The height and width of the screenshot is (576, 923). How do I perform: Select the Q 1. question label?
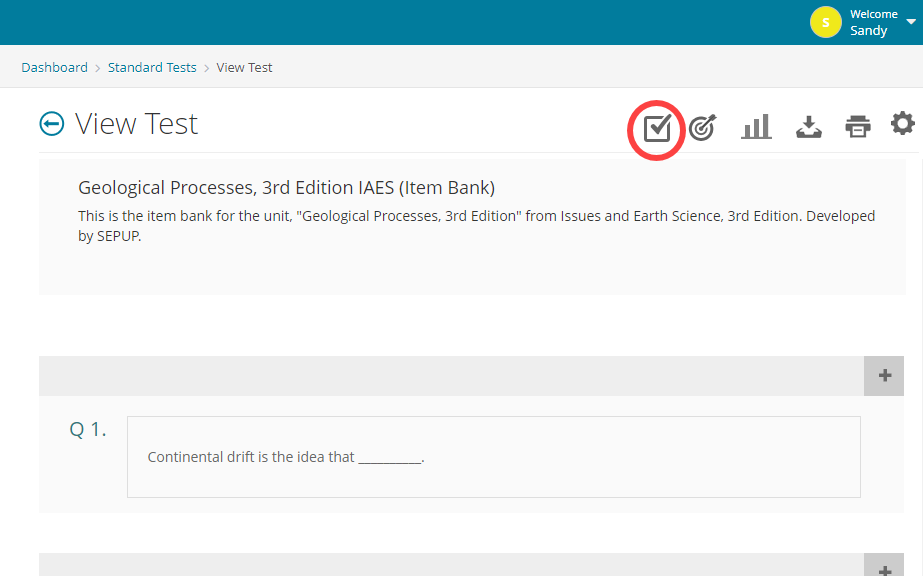88,430
